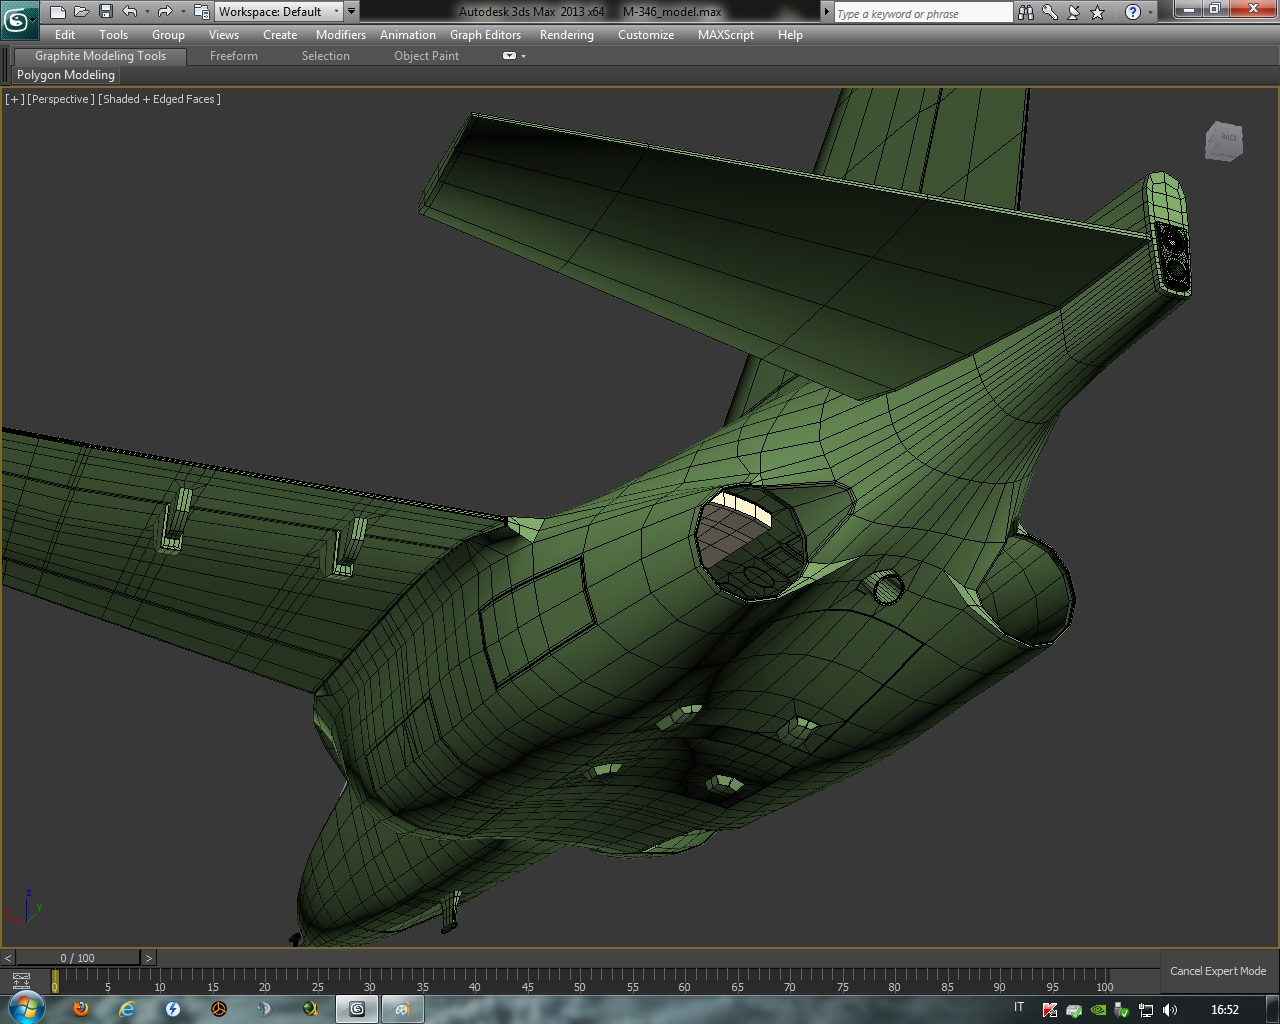The height and width of the screenshot is (1024, 1280).
Task: Open Subscription Center key icon
Action: click(1050, 12)
